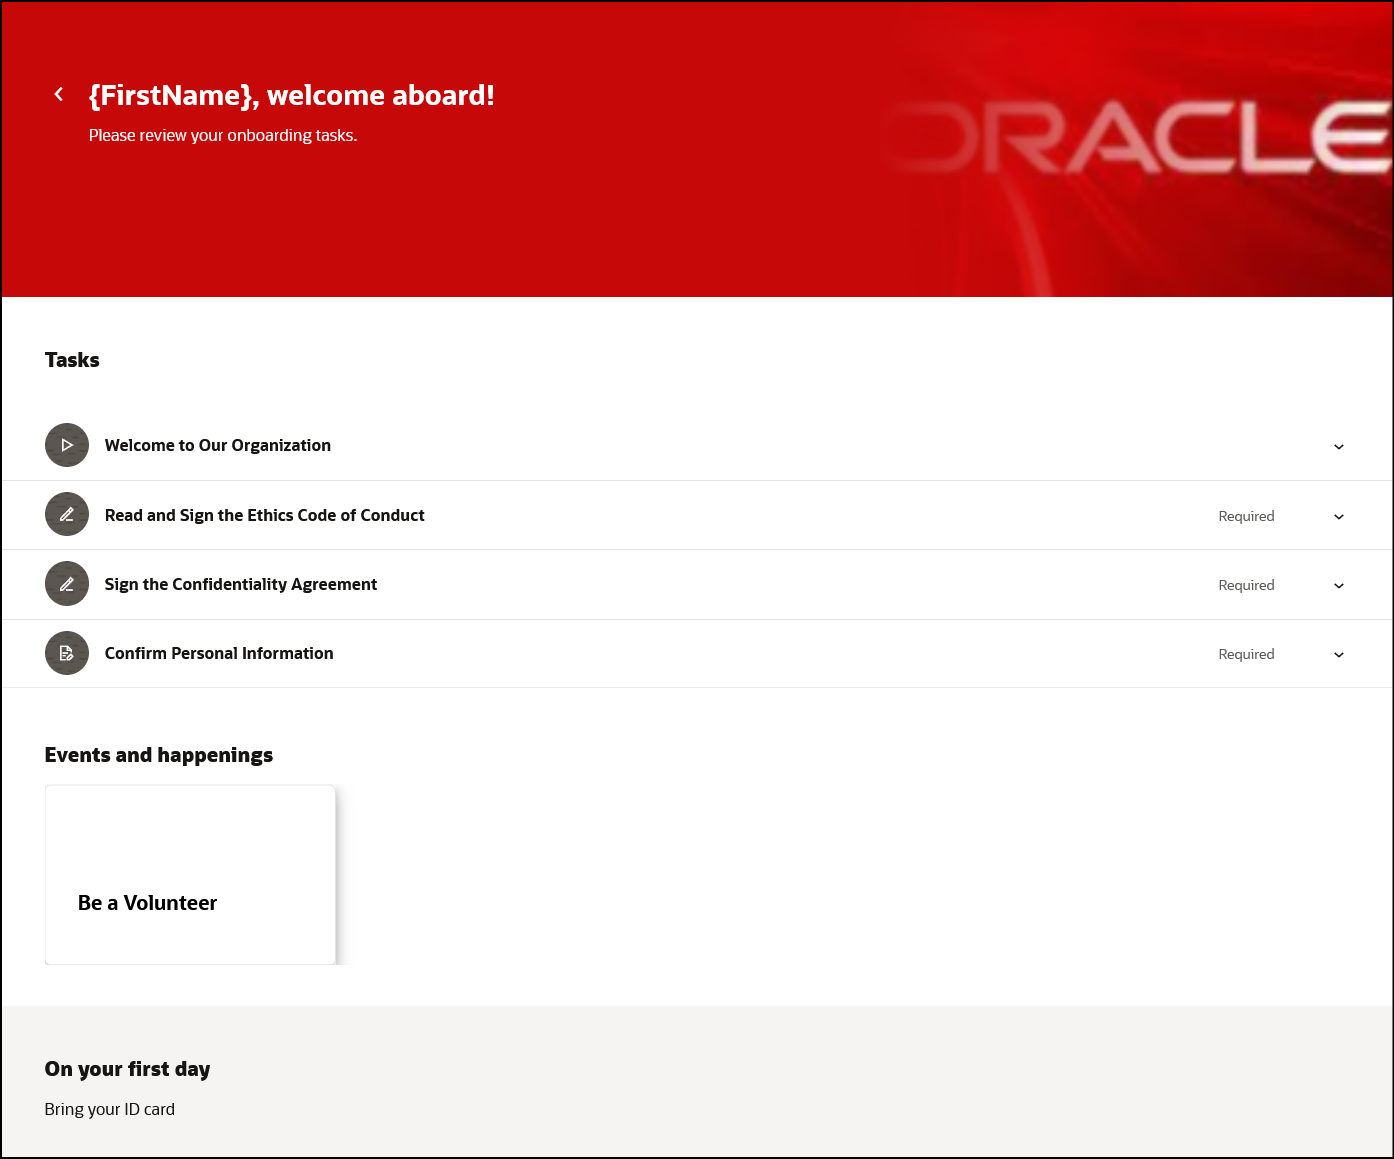Image resolution: width=1394 pixels, height=1159 pixels.
Task: Click the welcome aboard page title
Action: pyautogui.click(x=292, y=95)
